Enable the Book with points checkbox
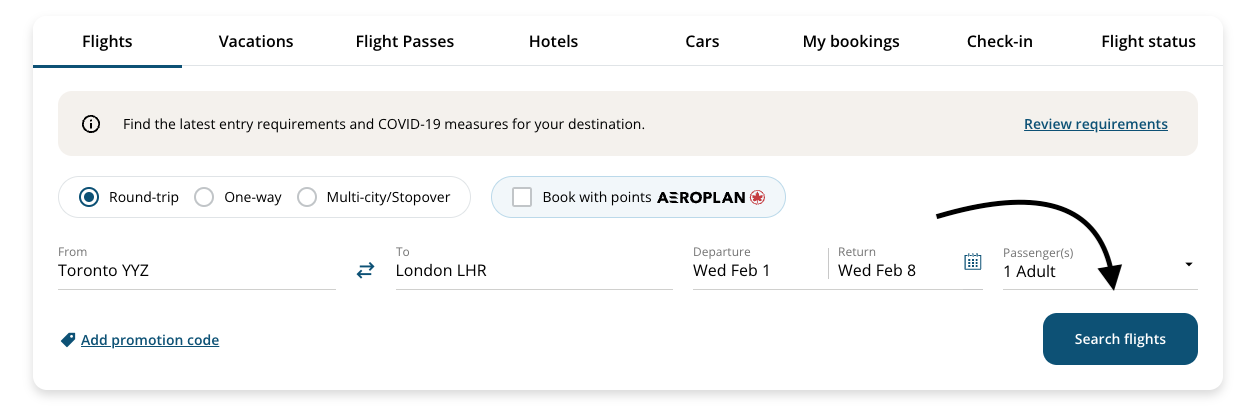1250x414 pixels. (522, 197)
